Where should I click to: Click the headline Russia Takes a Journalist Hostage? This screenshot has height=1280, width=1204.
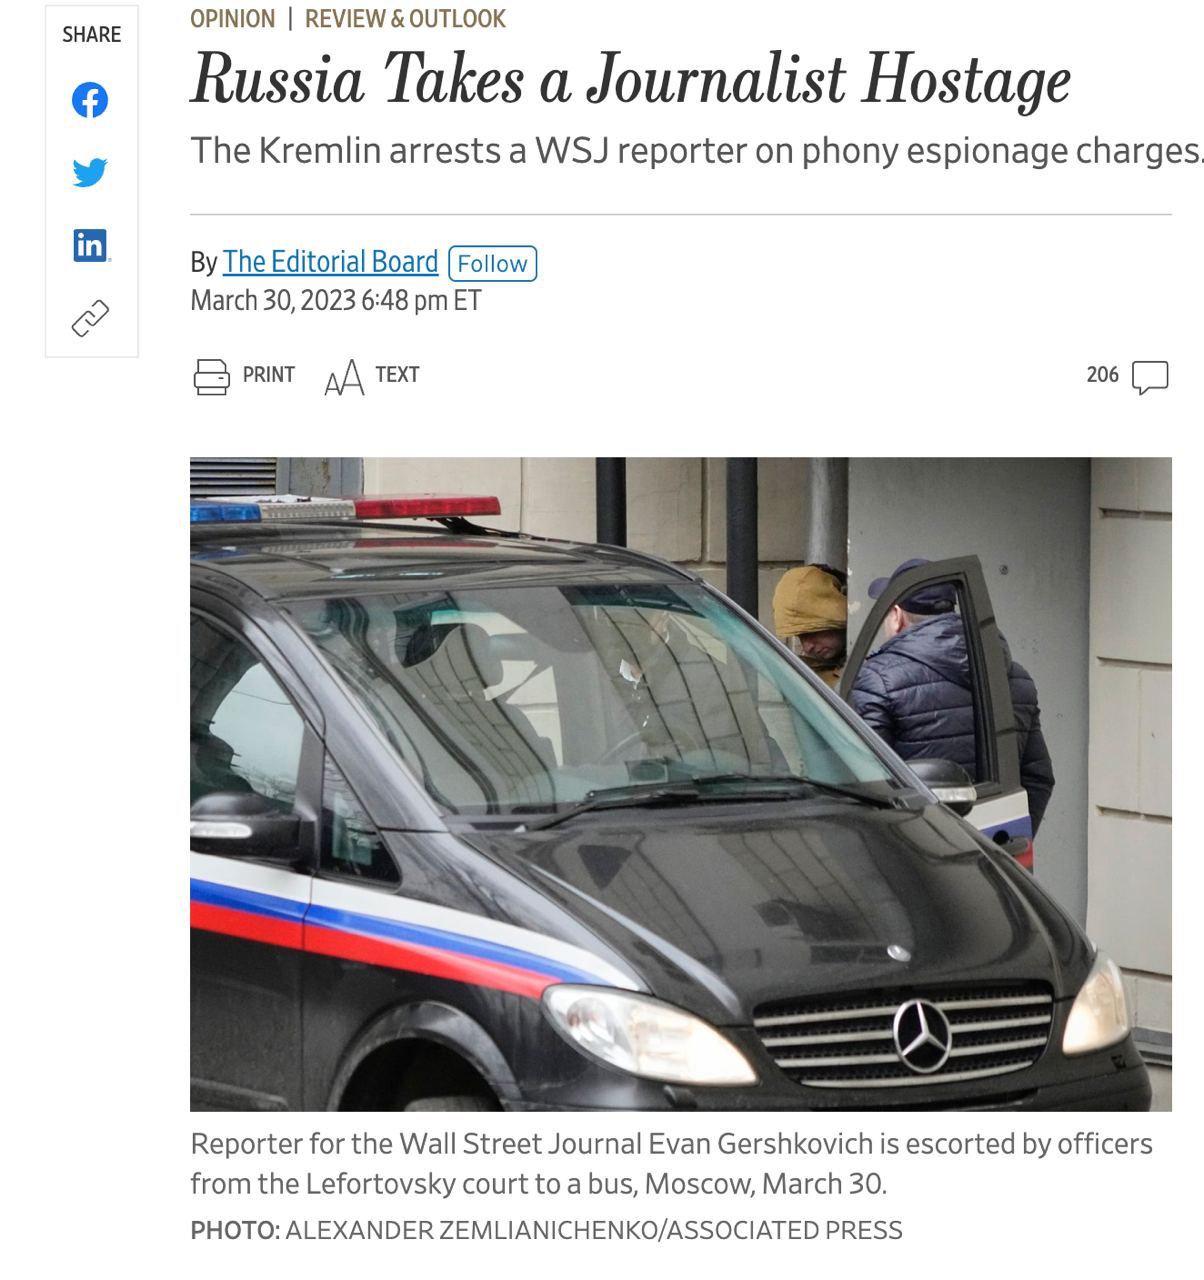pos(630,80)
